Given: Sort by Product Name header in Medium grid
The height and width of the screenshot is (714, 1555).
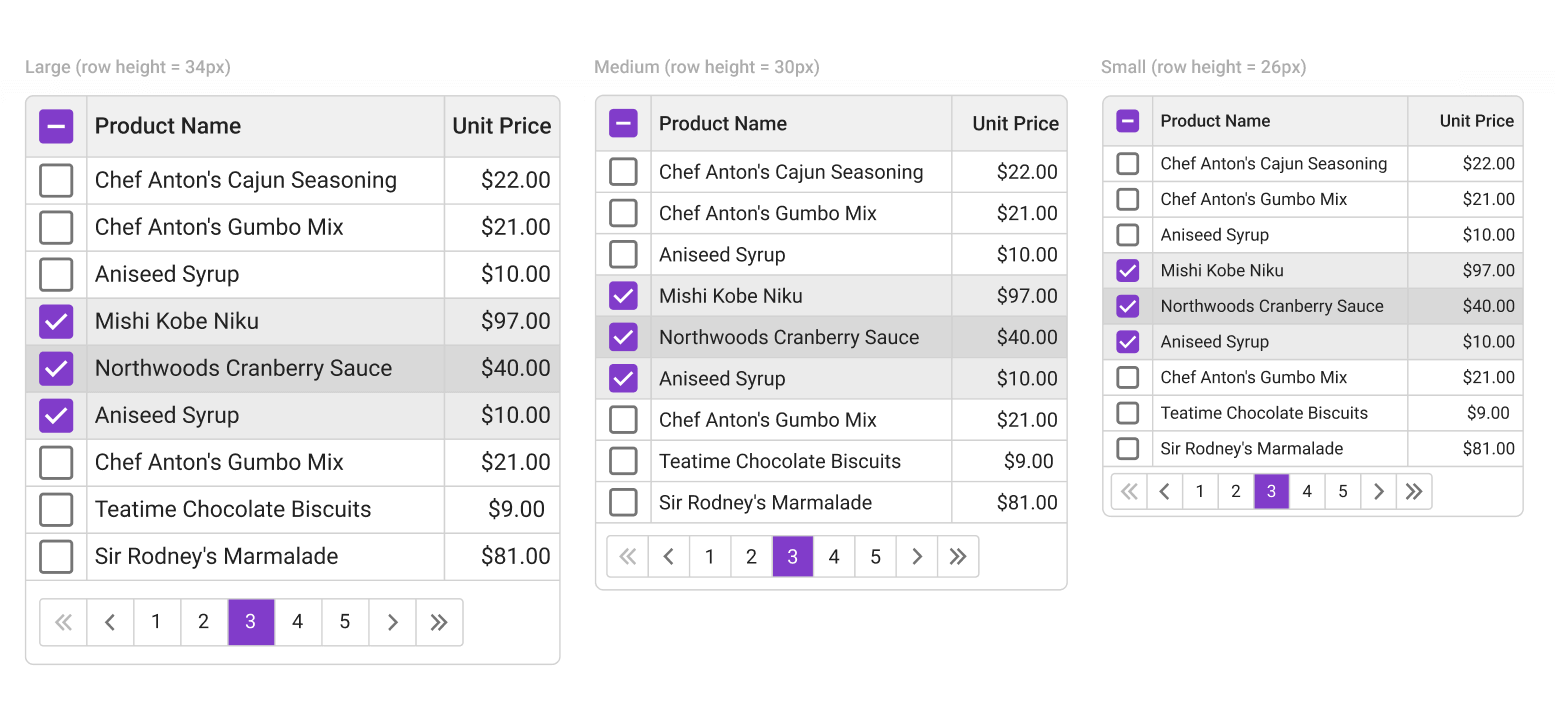Looking at the screenshot, I should (722, 124).
